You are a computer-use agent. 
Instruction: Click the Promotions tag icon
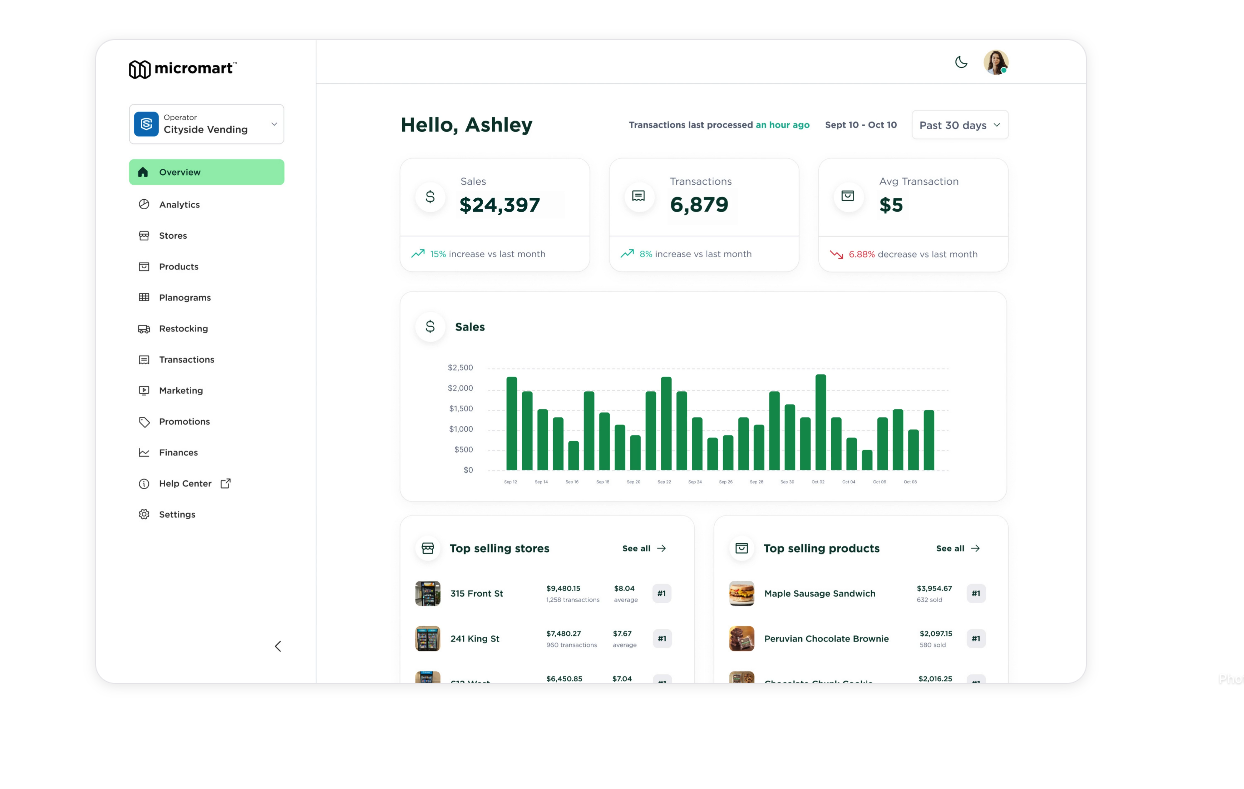click(x=144, y=422)
